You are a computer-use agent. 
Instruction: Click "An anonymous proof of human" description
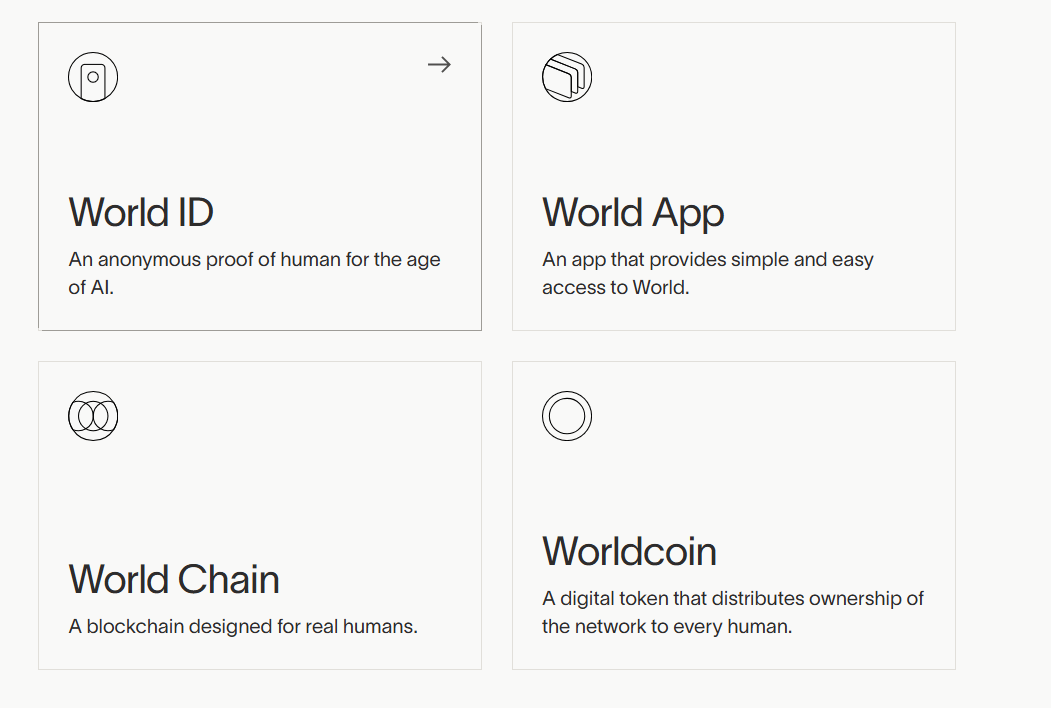tap(255, 273)
